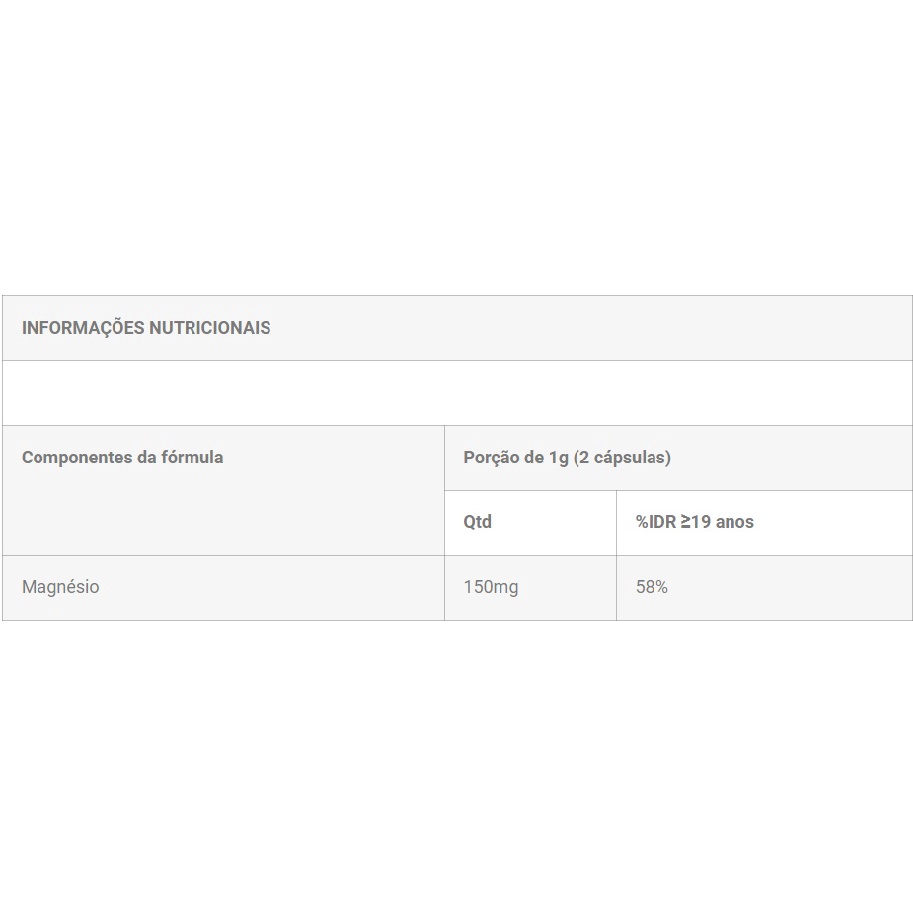Click the number 19 in the %IDR header
913x913 pixels.
click(x=702, y=522)
